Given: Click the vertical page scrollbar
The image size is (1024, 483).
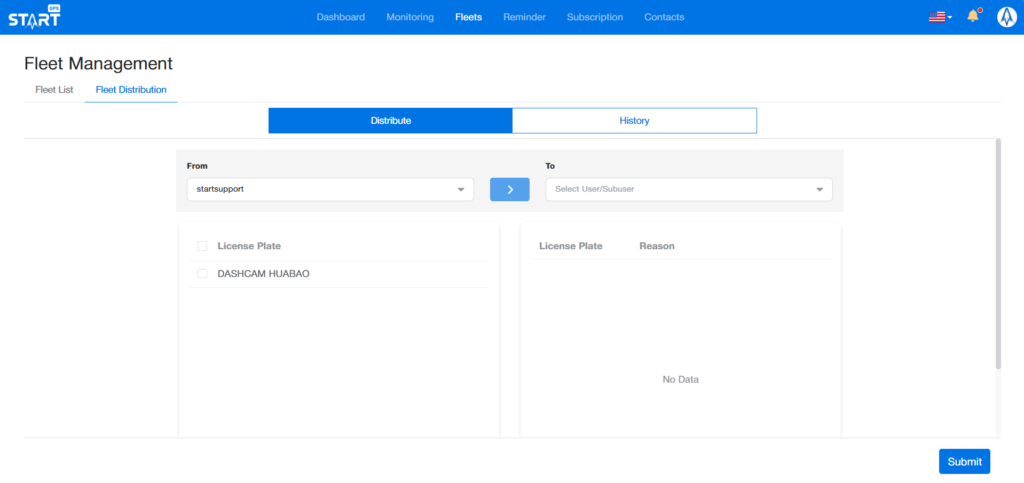Looking at the screenshot, I should click(x=997, y=255).
